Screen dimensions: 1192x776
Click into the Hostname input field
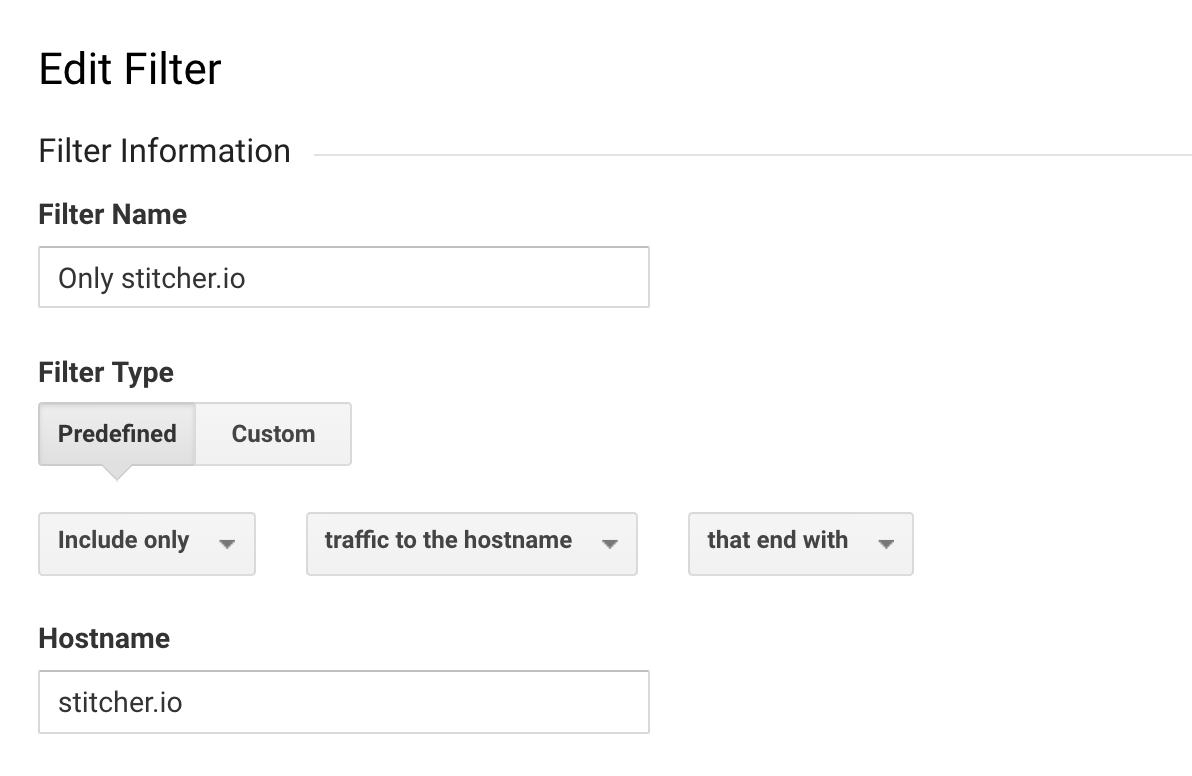coord(343,702)
